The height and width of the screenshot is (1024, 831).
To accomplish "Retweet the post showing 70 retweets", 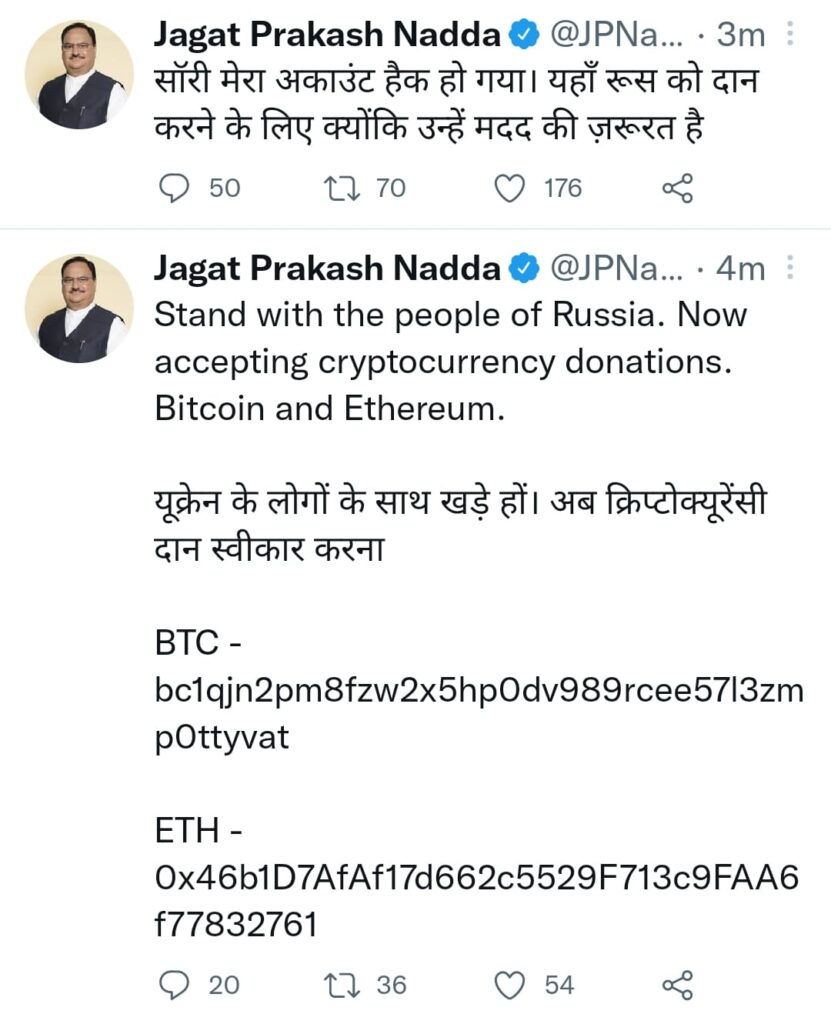I will click(345, 188).
